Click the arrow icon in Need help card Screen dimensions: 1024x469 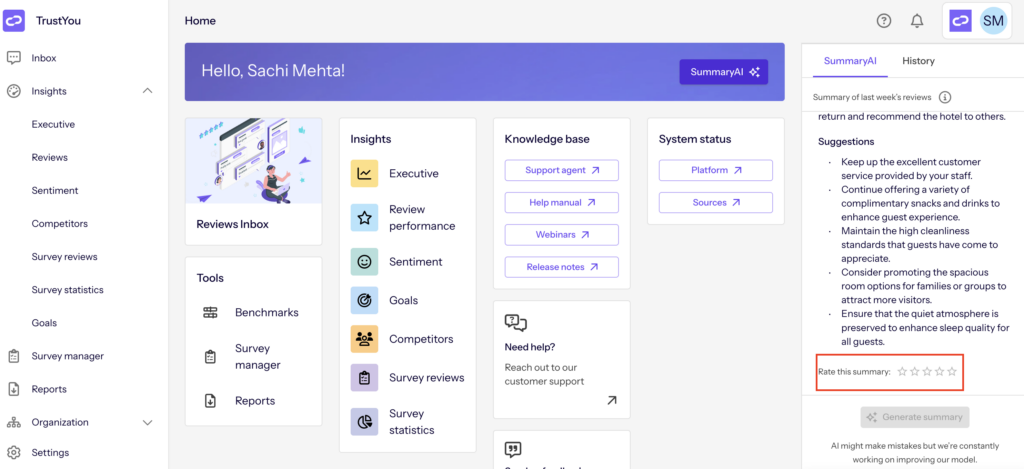coord(611,400)
